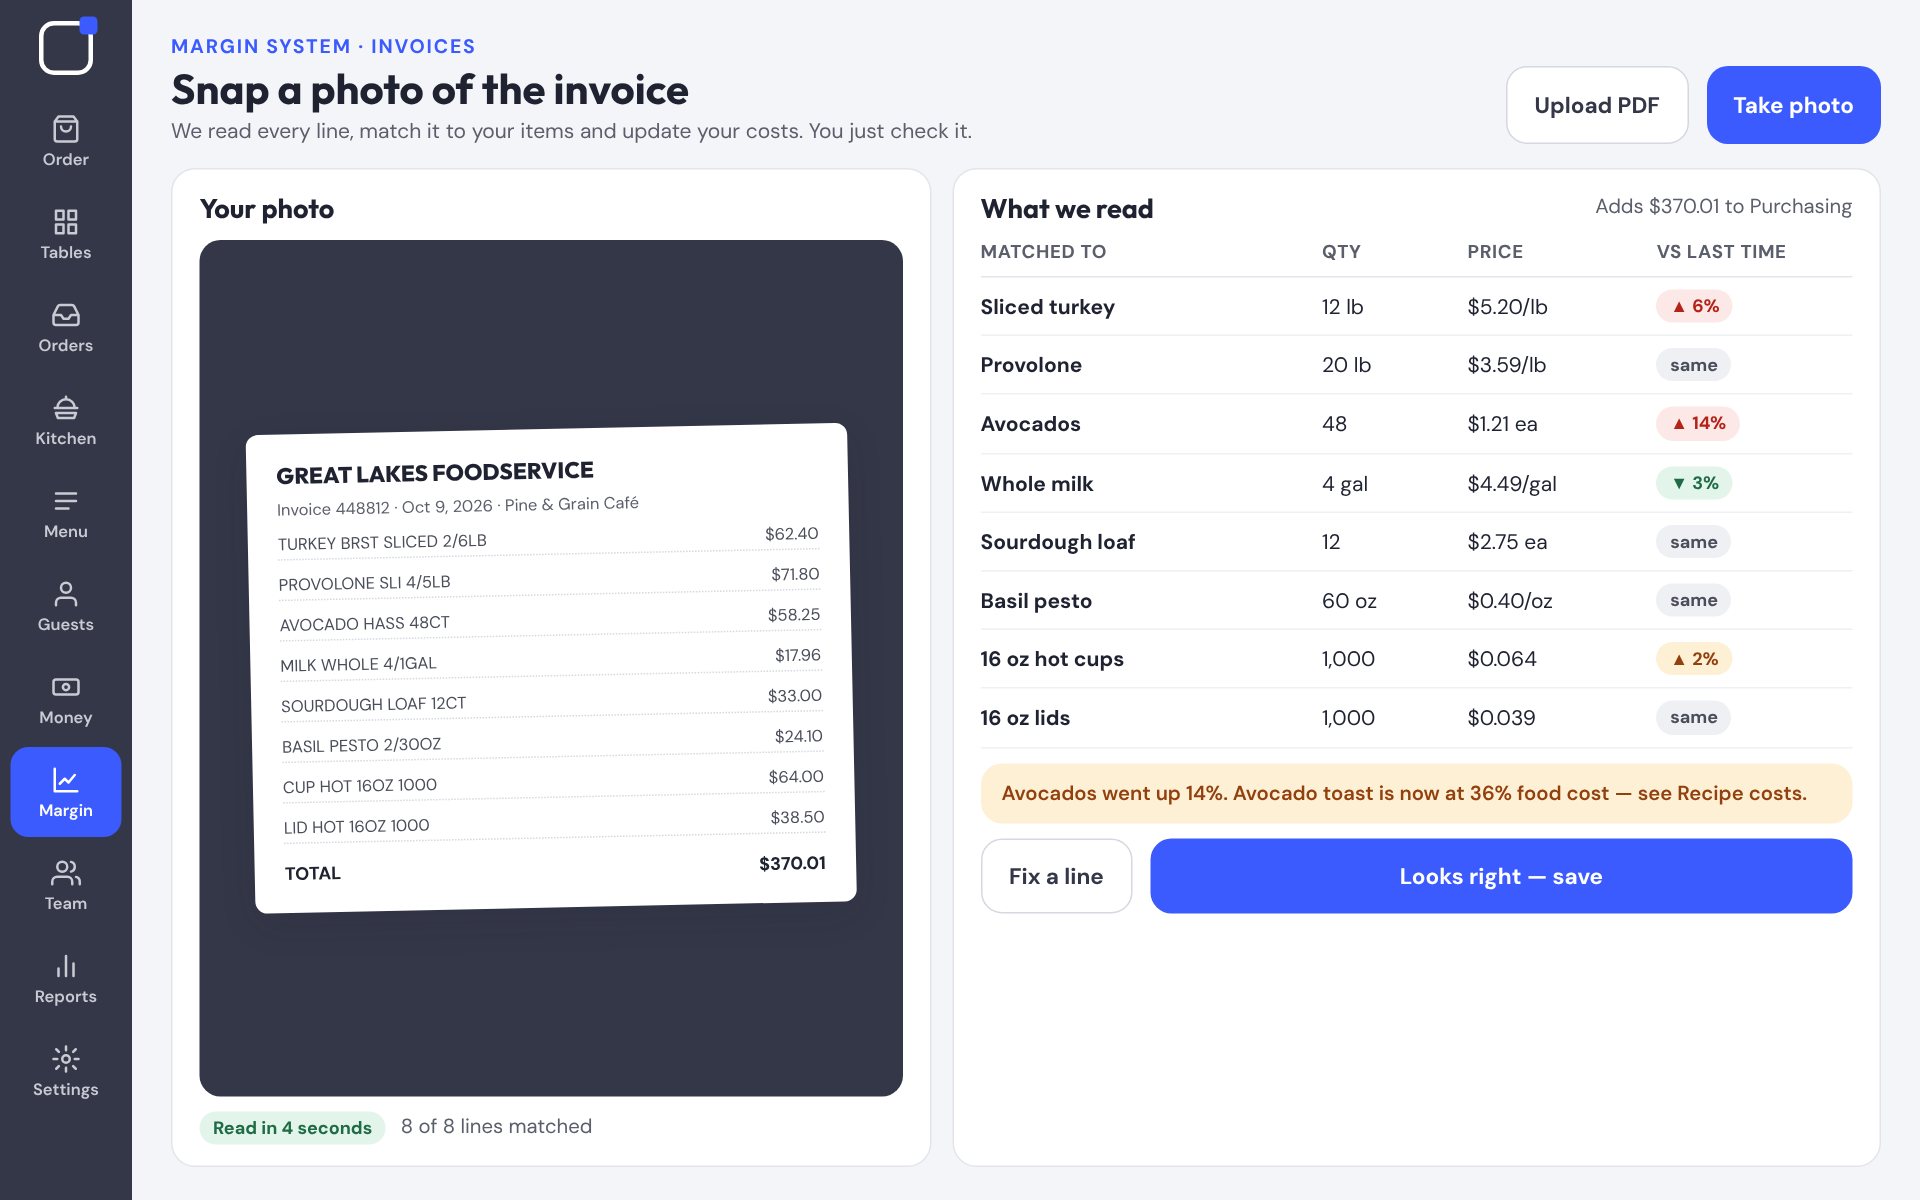Click the 20 lb provolone quantity
Viewport: 1920px width, 1200px height.
tap(1346, 365)
